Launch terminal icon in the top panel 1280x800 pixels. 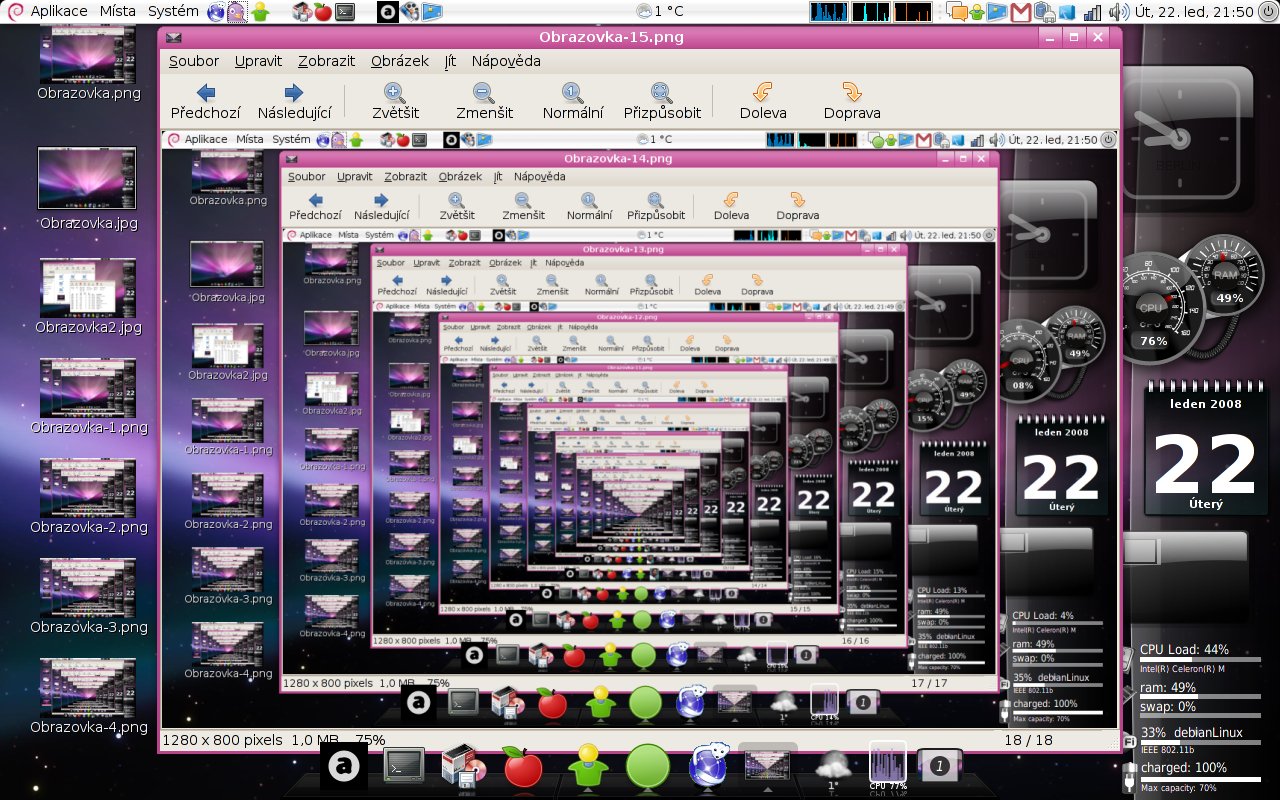344,12
